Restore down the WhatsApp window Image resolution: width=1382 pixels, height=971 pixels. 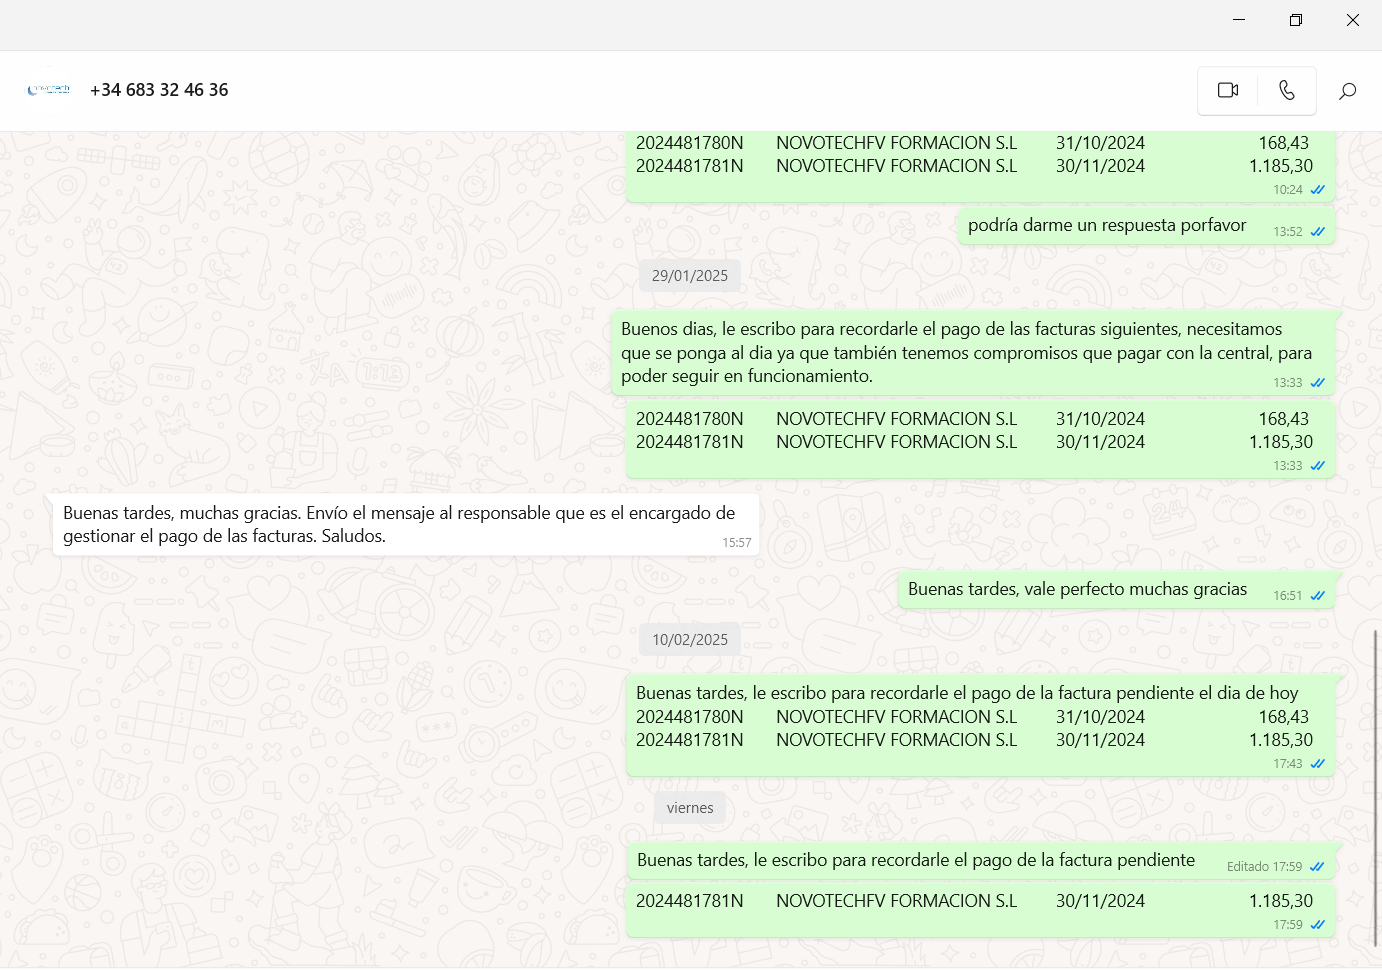click(x=1295, y=20)
